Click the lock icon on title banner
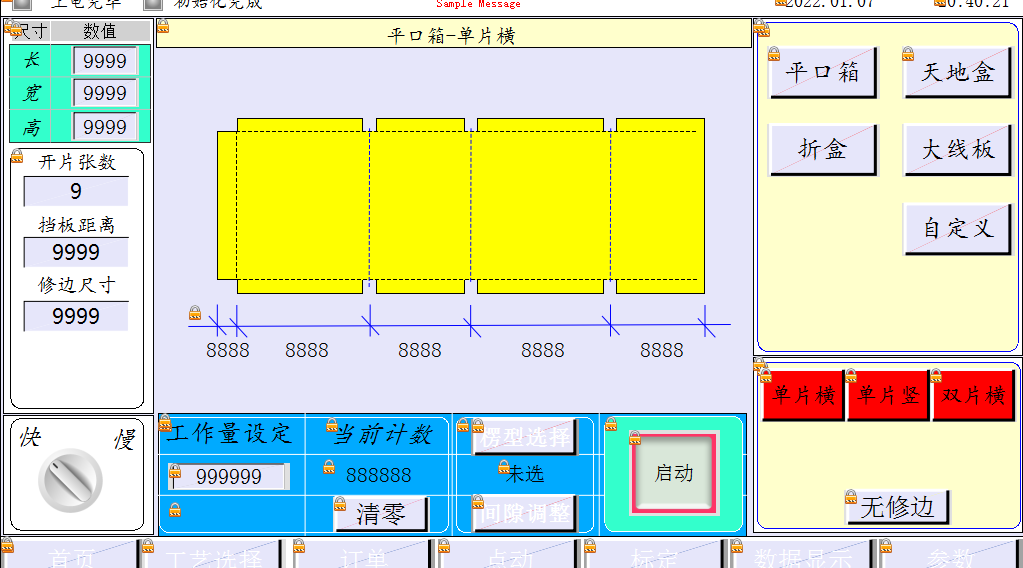 coord(163,26)
